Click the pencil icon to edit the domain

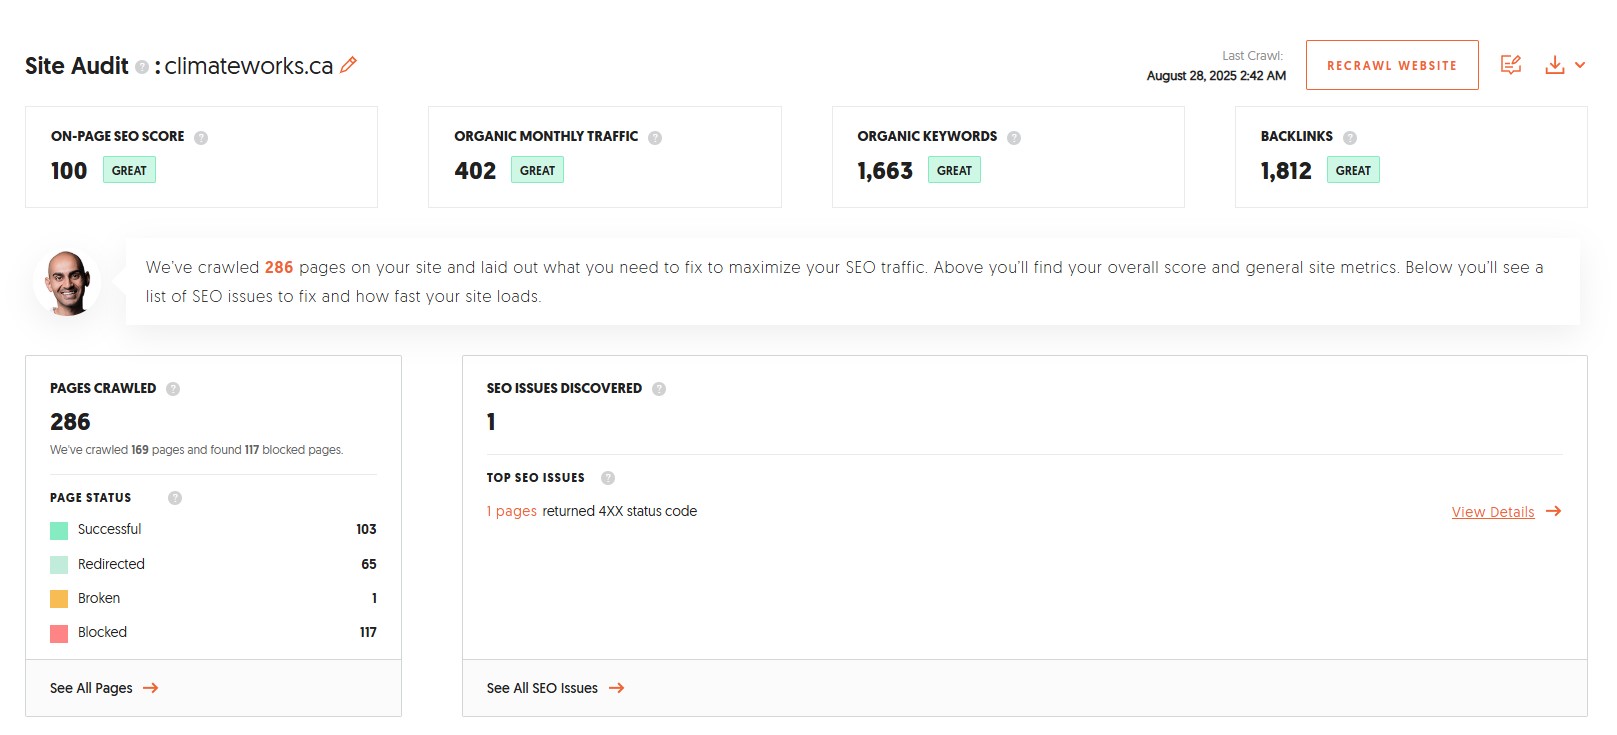click(348, 65)
